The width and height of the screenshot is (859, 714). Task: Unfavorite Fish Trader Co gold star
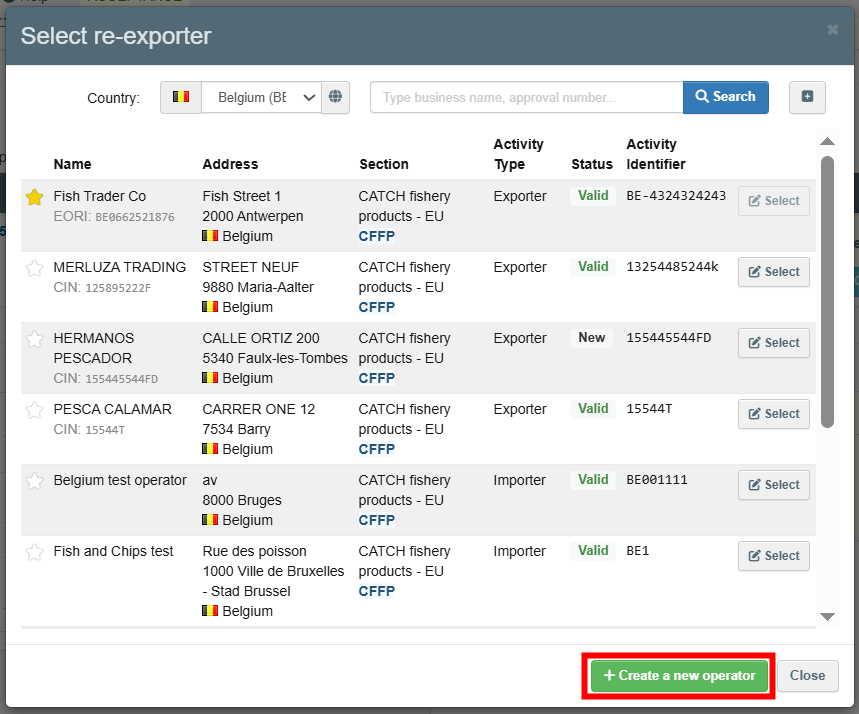(35, 197)
